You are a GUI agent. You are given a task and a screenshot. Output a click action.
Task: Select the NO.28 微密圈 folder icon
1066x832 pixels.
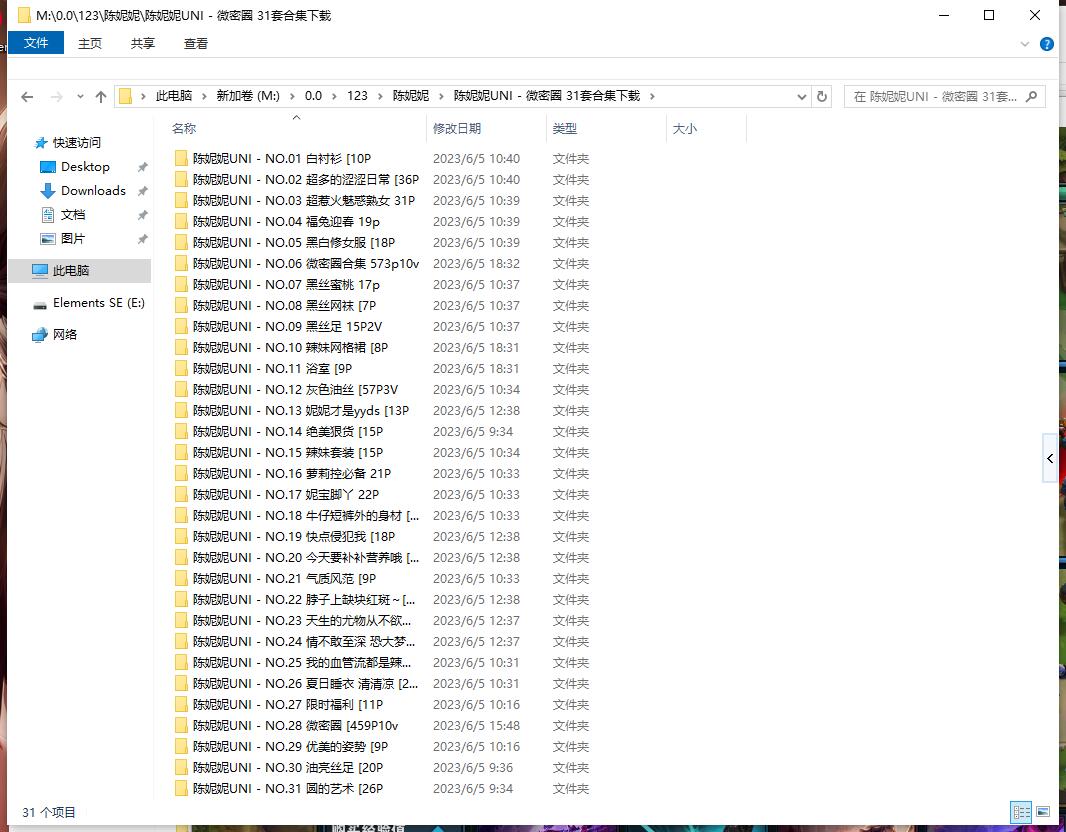pyautogui.click(x=181, y=726)
